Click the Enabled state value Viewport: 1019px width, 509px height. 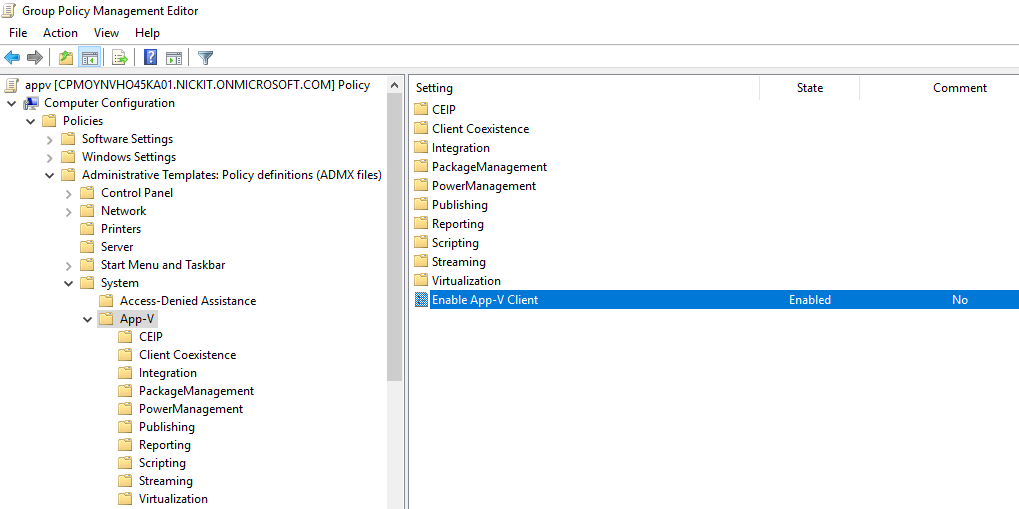pyautogui.click(x=810, y=300)
